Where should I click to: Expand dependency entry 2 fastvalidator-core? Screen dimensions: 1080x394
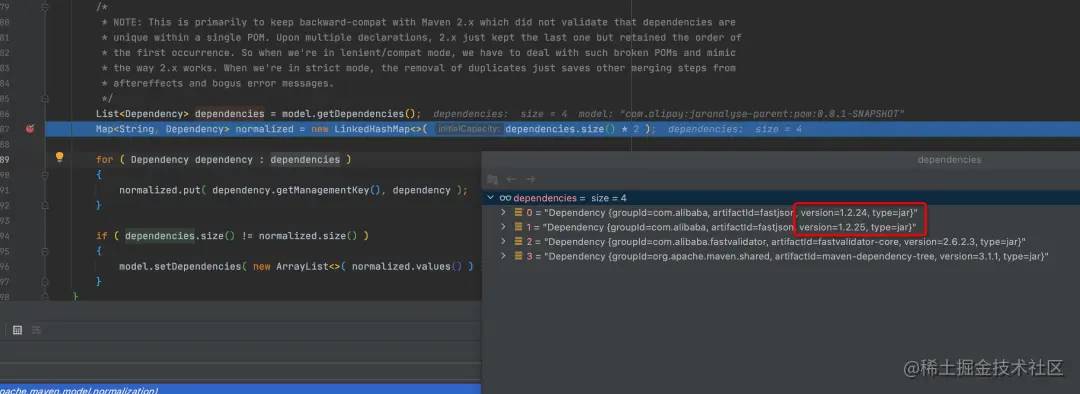point(503,241)
